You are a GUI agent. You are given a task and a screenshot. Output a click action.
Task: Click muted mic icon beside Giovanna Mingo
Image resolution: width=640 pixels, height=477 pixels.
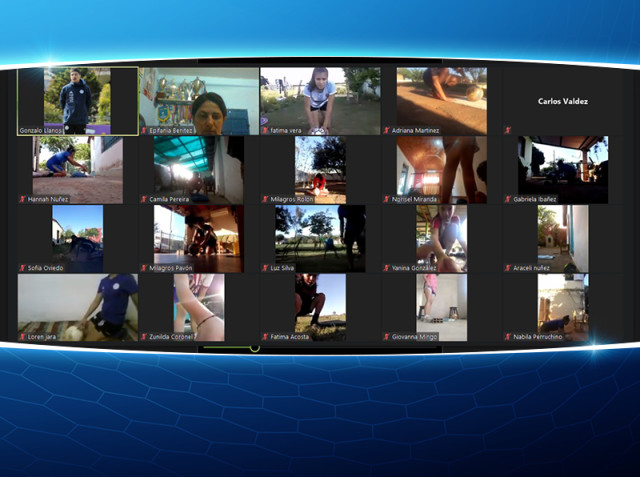[387, 337]
